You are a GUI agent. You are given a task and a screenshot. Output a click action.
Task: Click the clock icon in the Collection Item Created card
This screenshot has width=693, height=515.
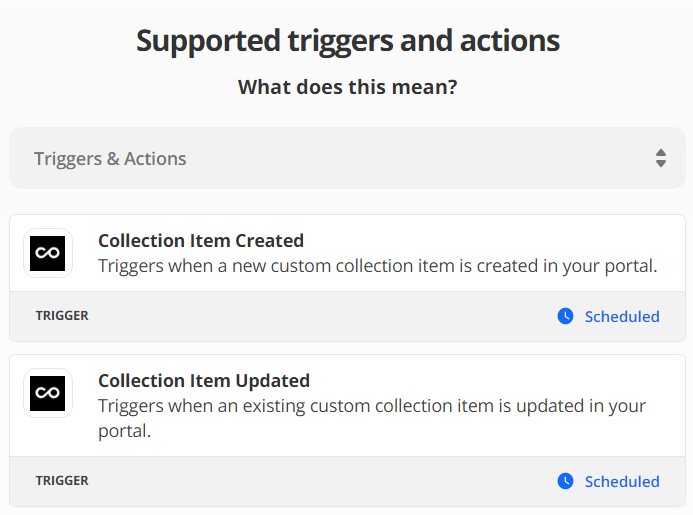[x=565, y=316]
